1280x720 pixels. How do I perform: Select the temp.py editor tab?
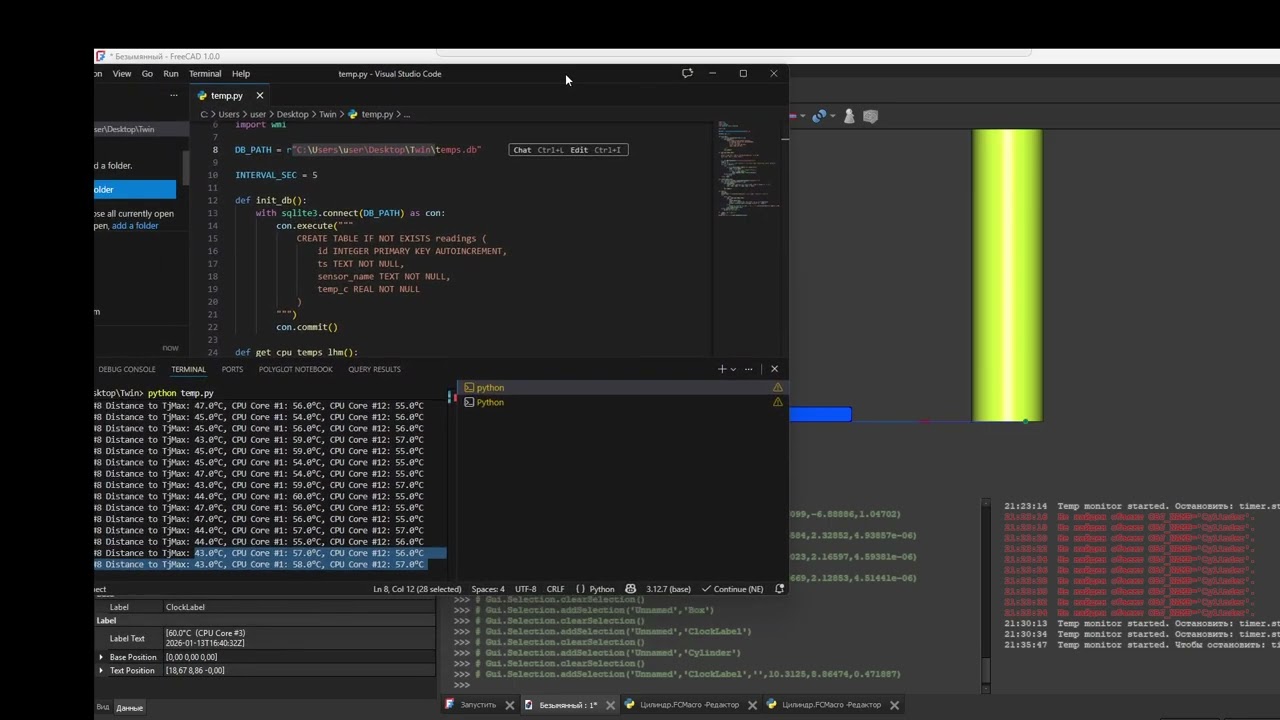(x=227, y=96)
